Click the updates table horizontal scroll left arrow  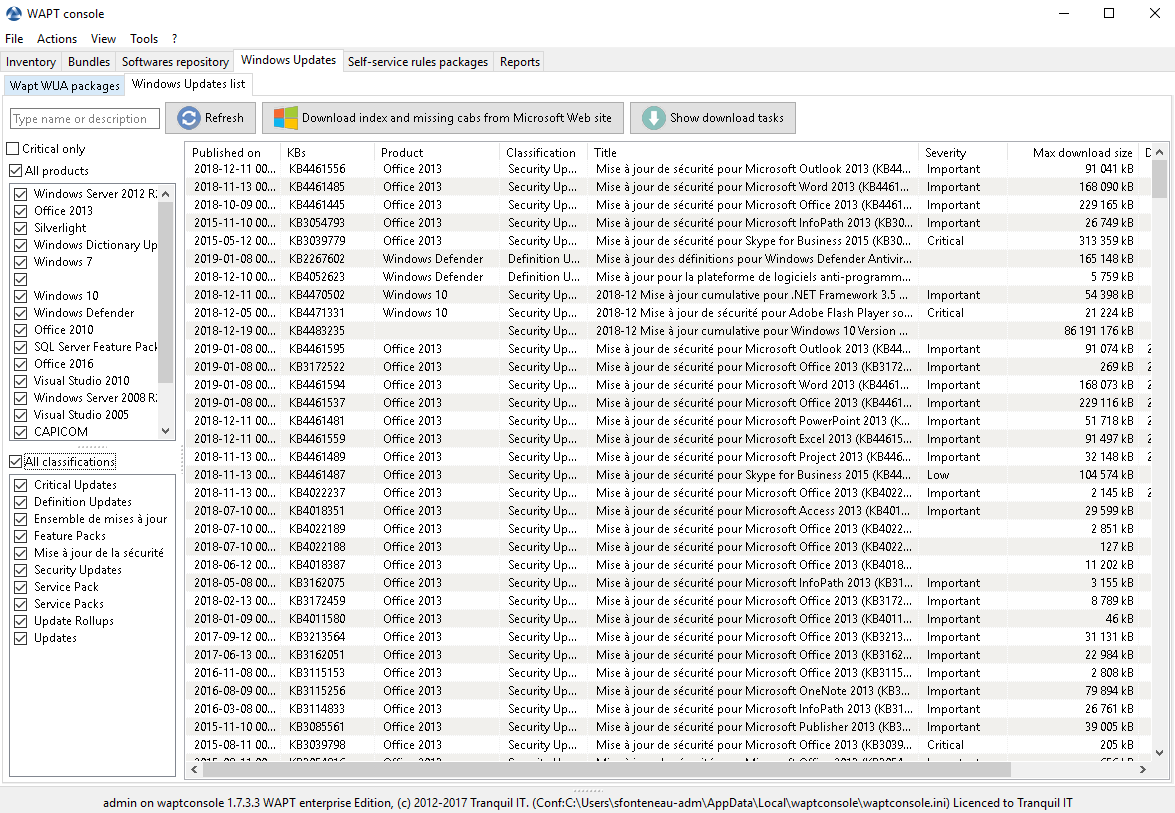[x=195, y=769]
